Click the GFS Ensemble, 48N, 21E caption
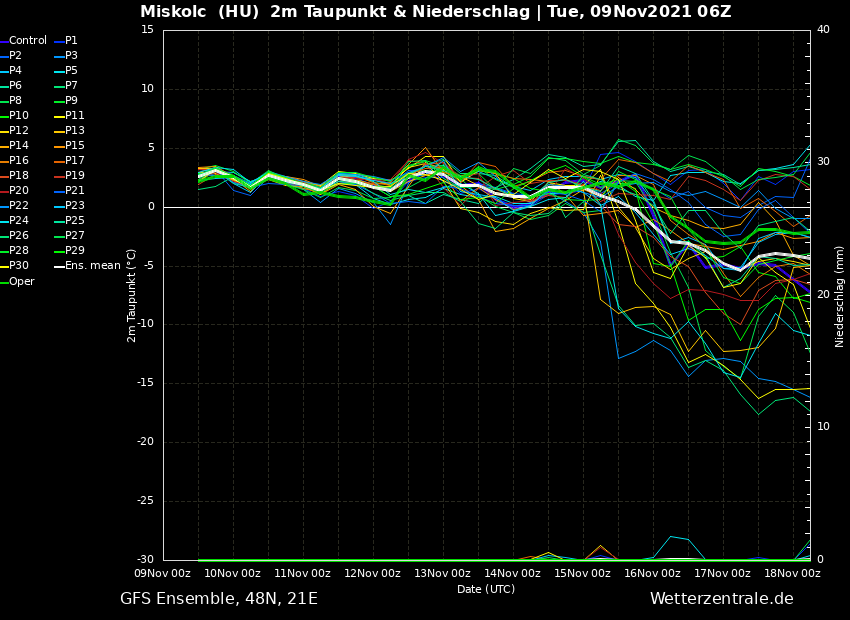850x620 pixels. point(219,599)
